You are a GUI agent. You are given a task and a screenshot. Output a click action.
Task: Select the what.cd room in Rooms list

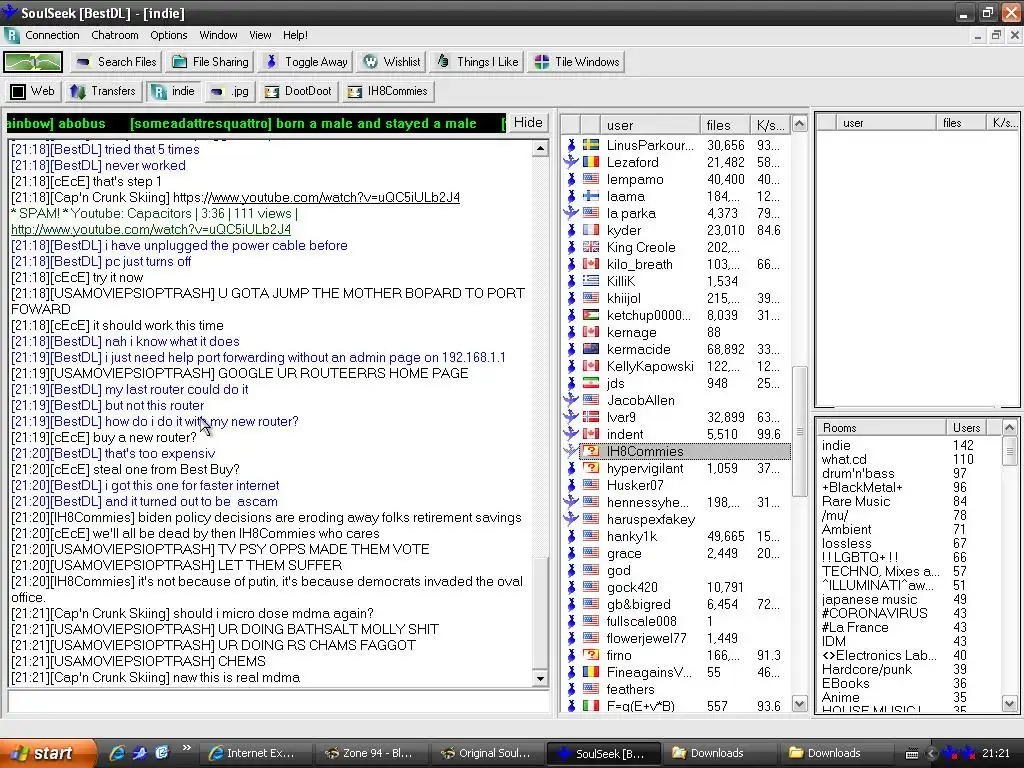point(844,459)
